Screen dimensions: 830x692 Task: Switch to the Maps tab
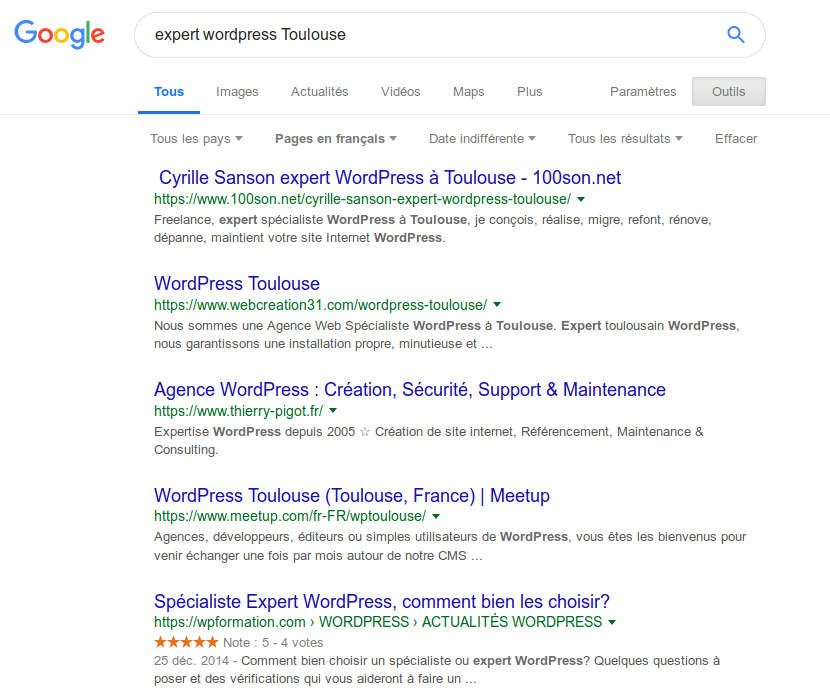(x=468, y=91)
